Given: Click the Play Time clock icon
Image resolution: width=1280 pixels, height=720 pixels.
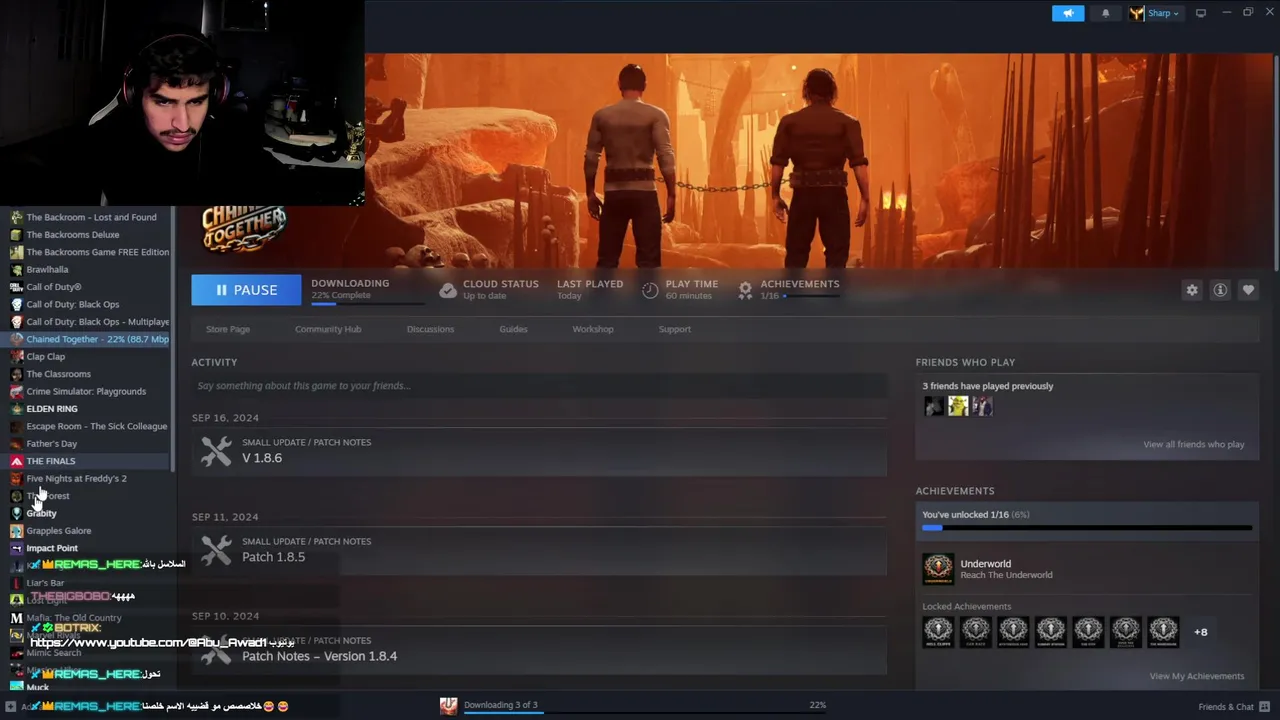Looking at the screenshot, I should [650, 290].
